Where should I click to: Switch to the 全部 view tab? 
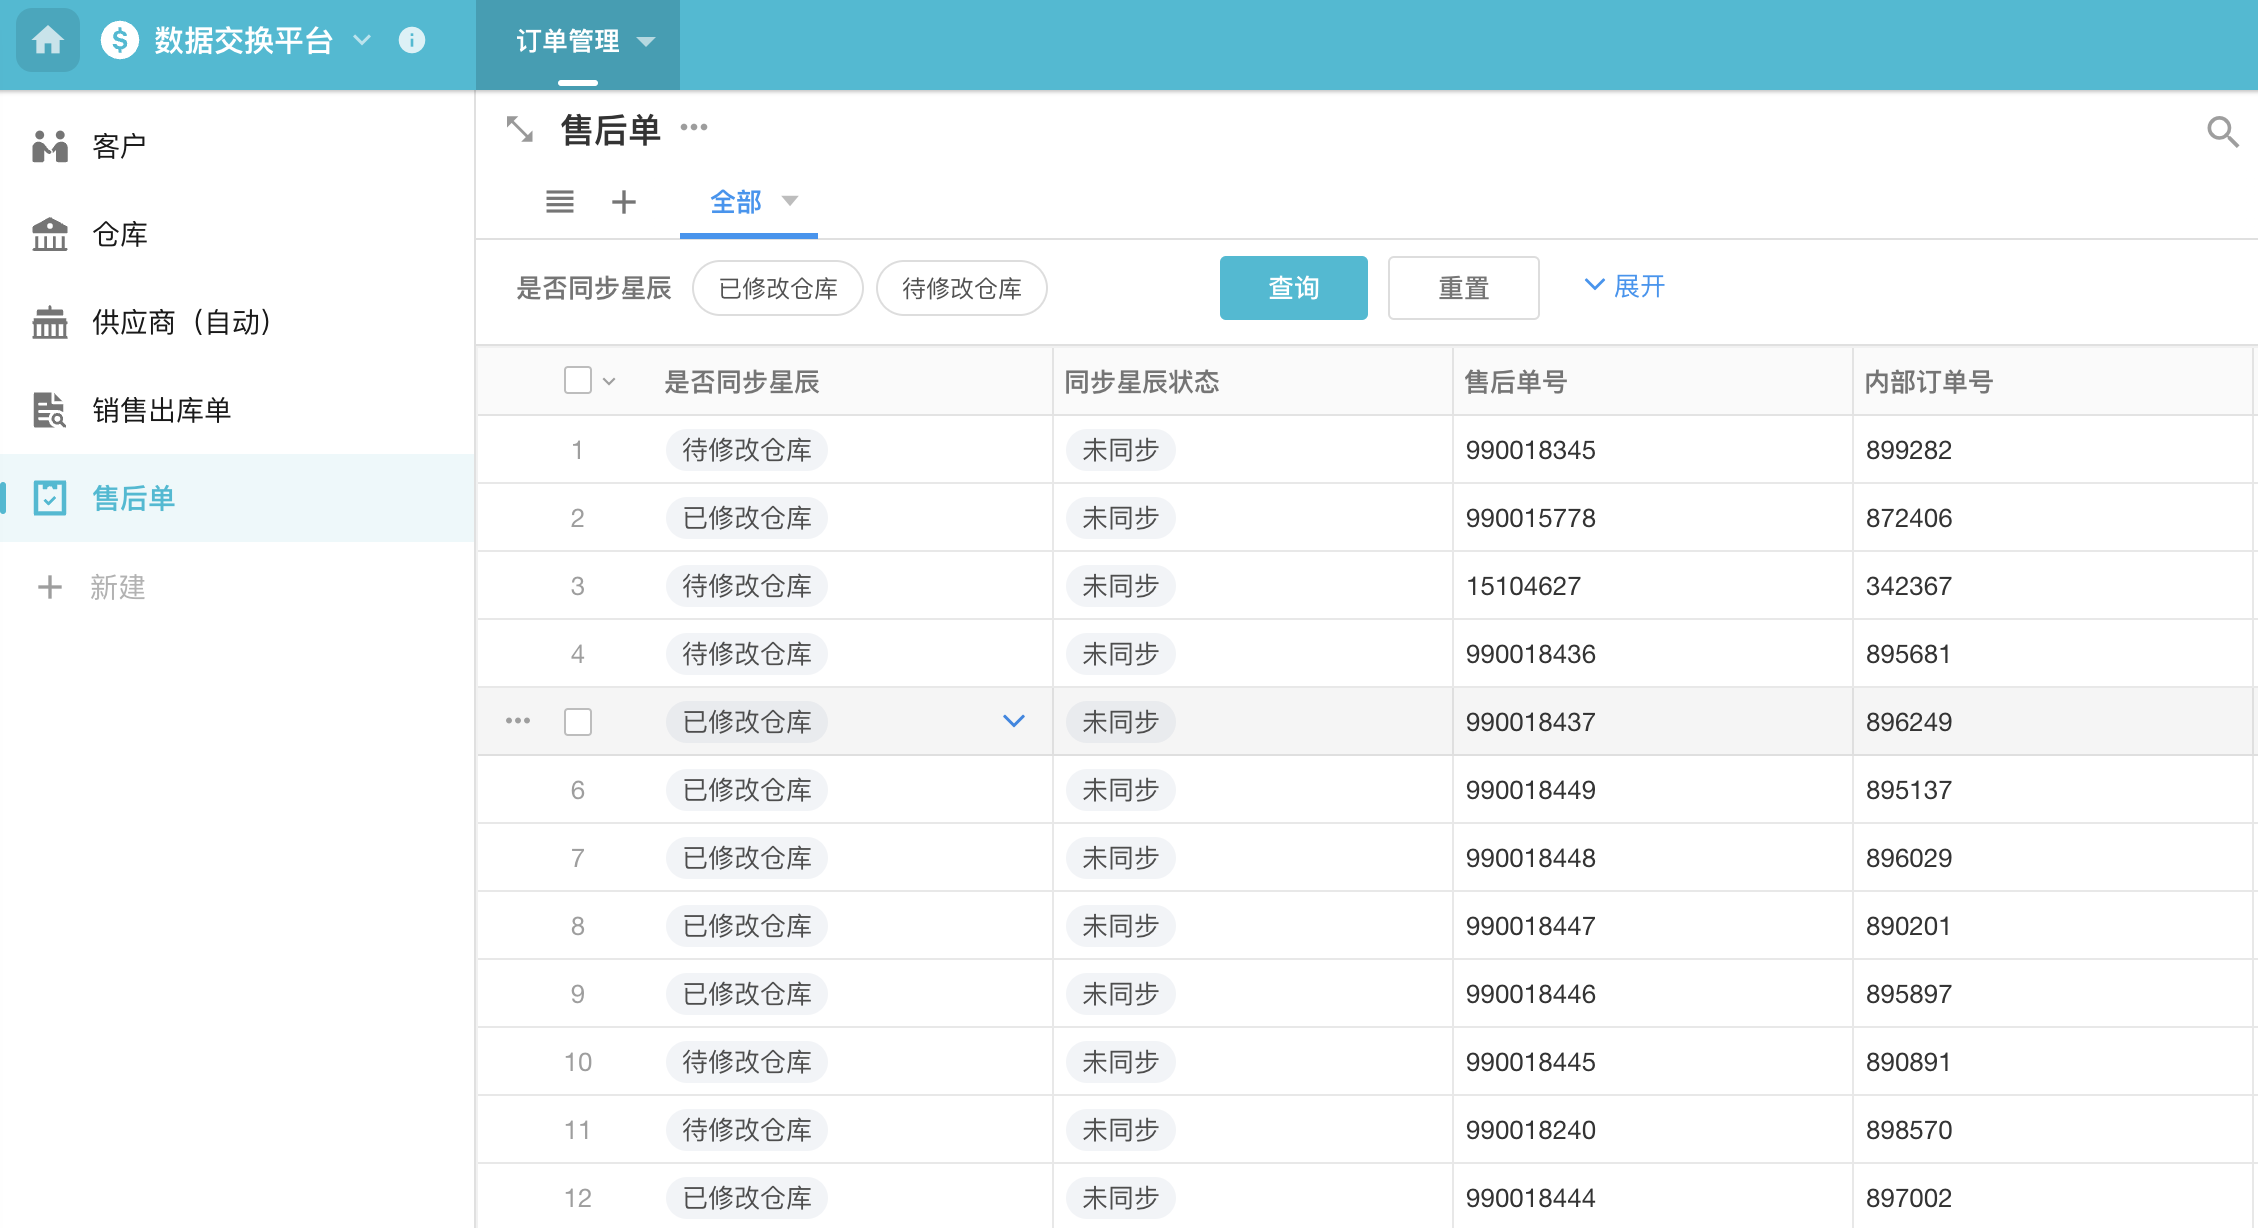point(736,202)
